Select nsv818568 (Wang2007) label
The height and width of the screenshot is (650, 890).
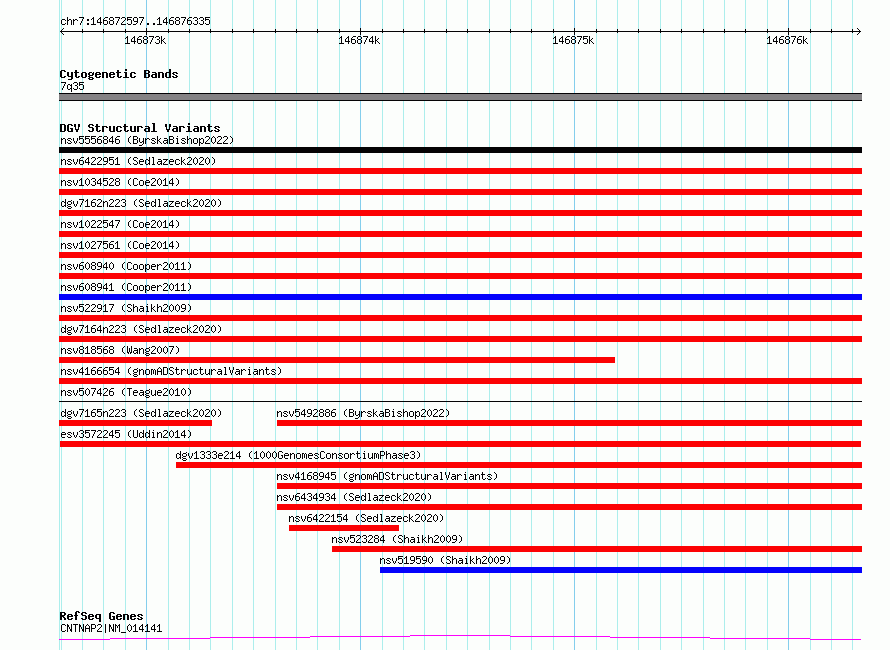(x=120, y=350)
